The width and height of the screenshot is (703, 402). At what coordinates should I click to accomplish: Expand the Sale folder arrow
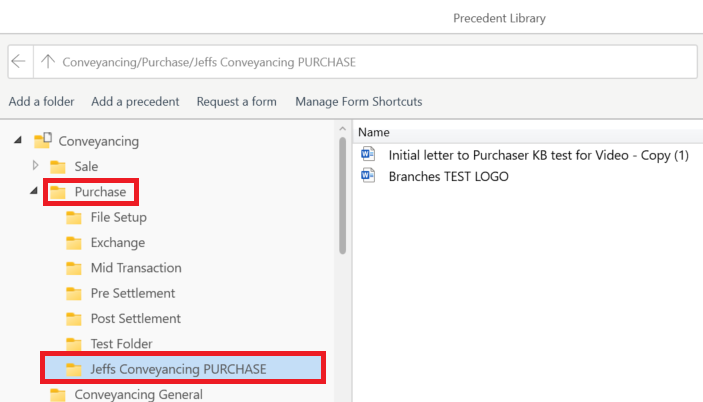coord(36,165)
